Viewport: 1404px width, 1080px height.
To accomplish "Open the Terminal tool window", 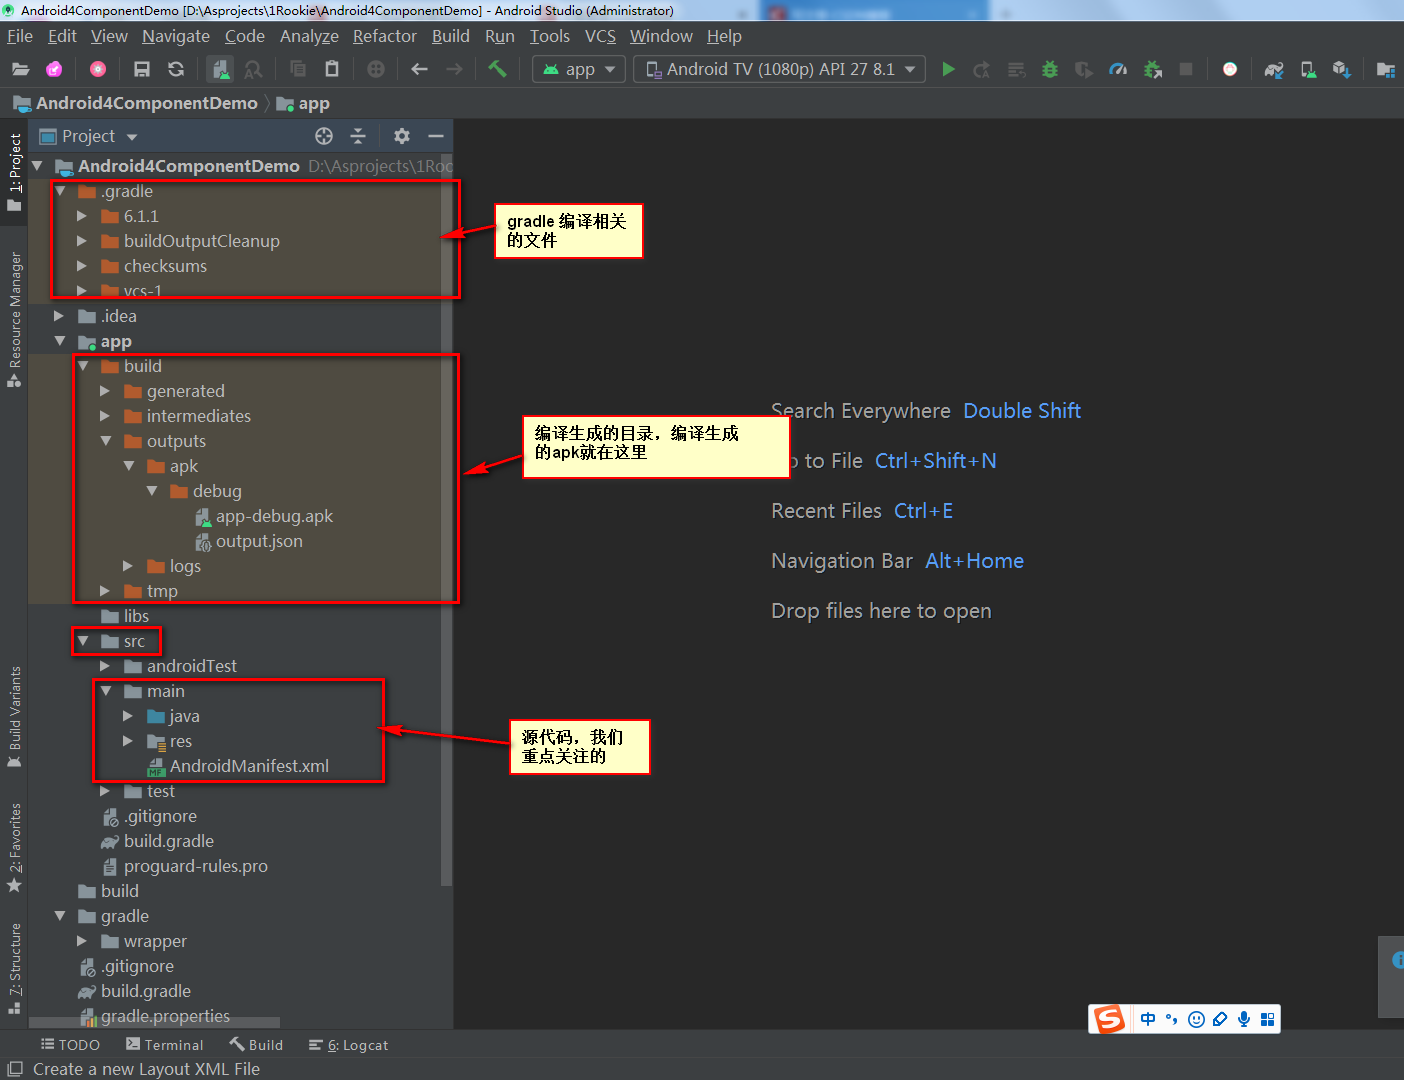I will tap(164, 1045).
